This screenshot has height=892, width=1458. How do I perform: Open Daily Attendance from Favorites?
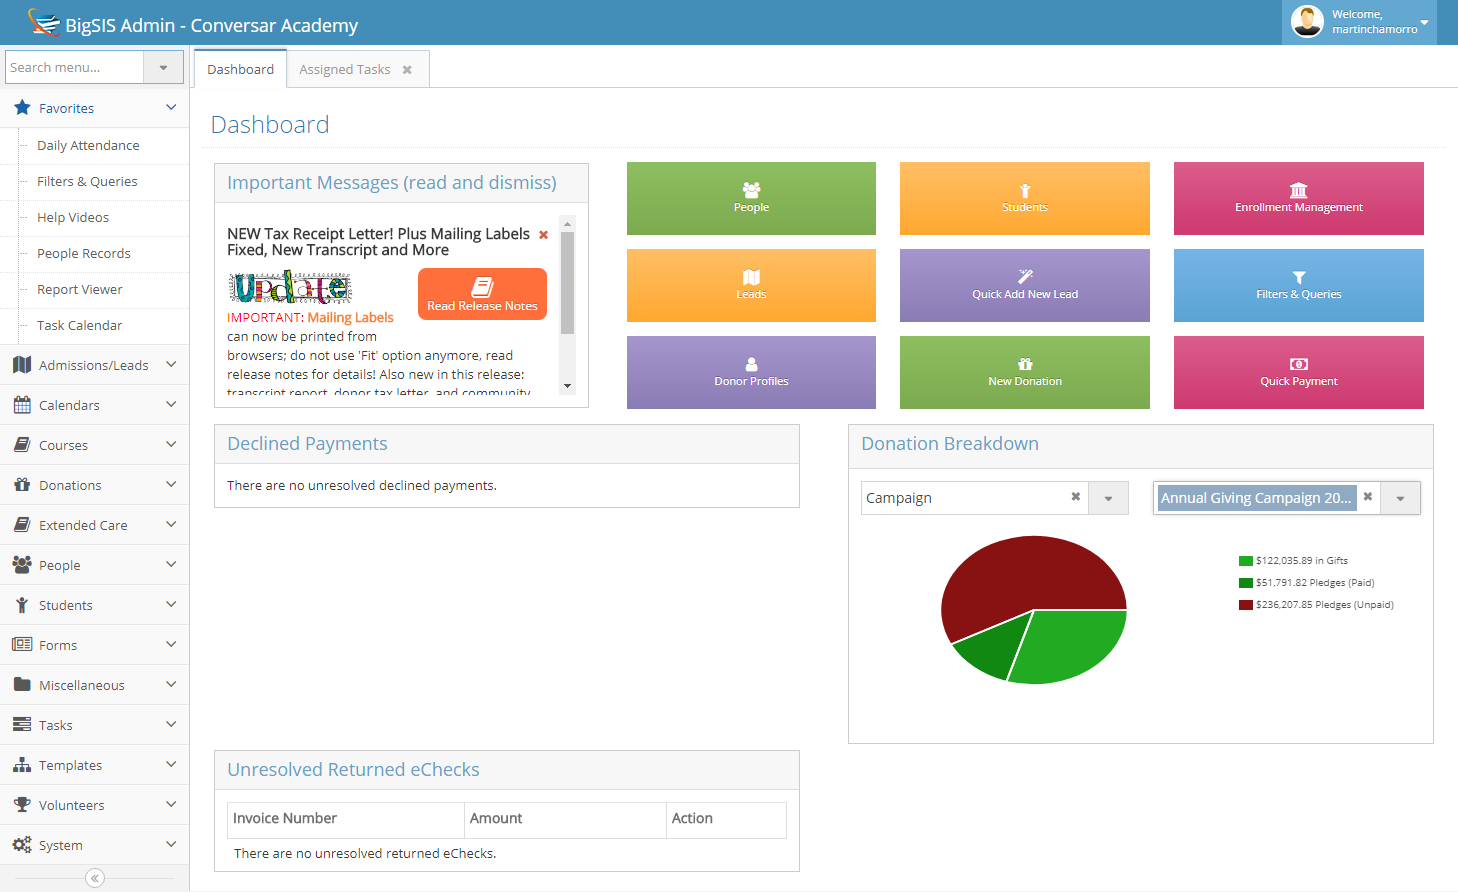88,145
